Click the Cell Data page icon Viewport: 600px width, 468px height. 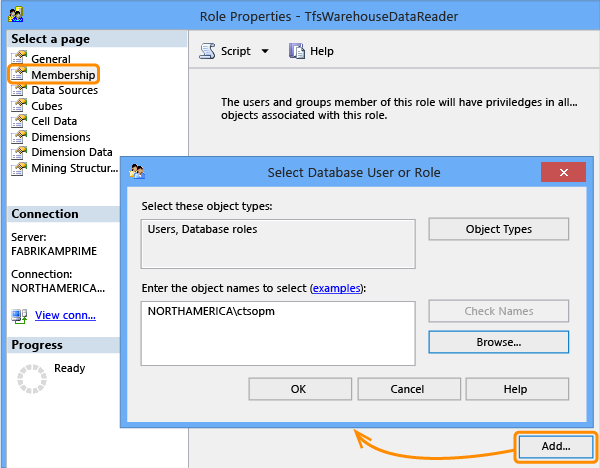pos(19,121)
